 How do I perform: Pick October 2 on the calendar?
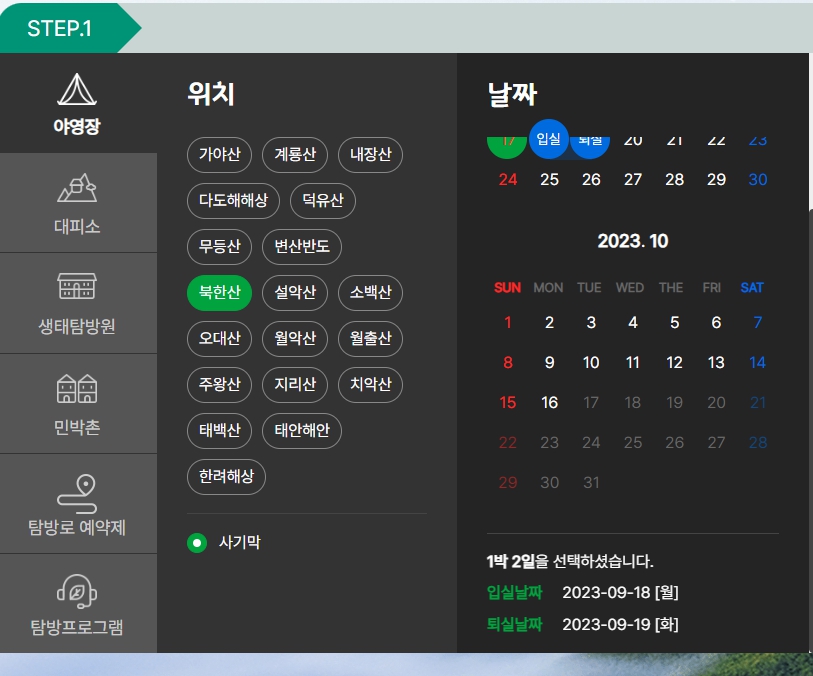coord(550,322)
